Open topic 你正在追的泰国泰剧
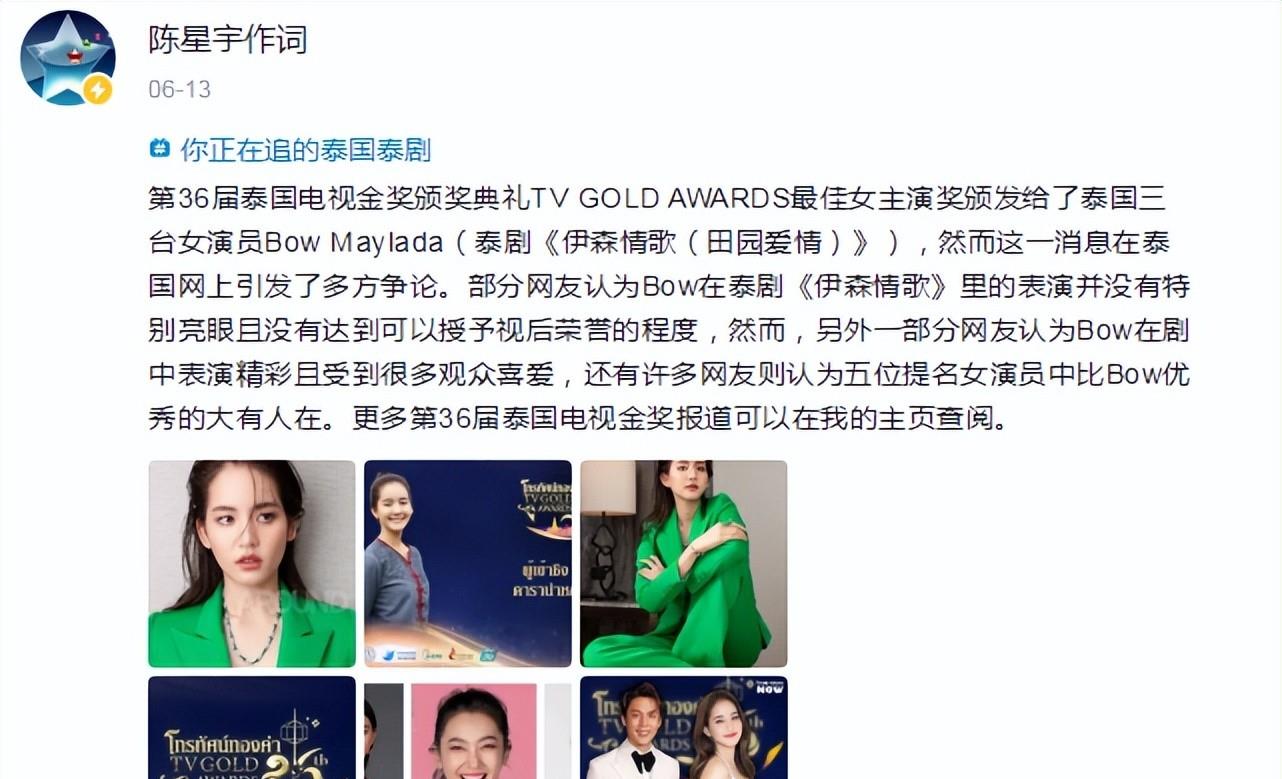1282x779 pixels. point(305,150)
